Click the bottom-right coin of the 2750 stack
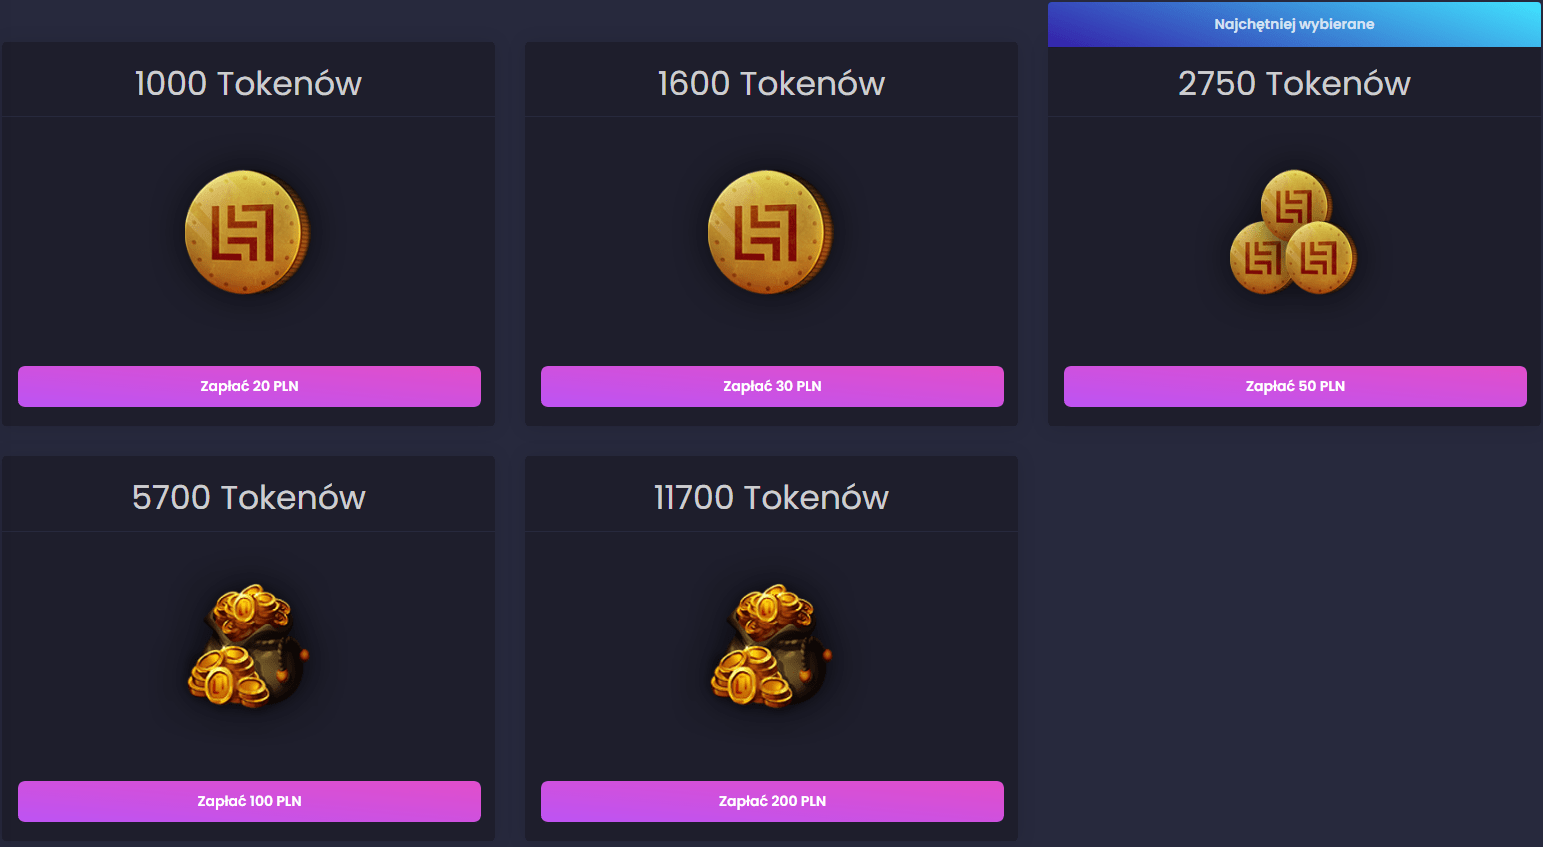Viewport: 1543px width, 847px height. click(x=1321, y=258)
